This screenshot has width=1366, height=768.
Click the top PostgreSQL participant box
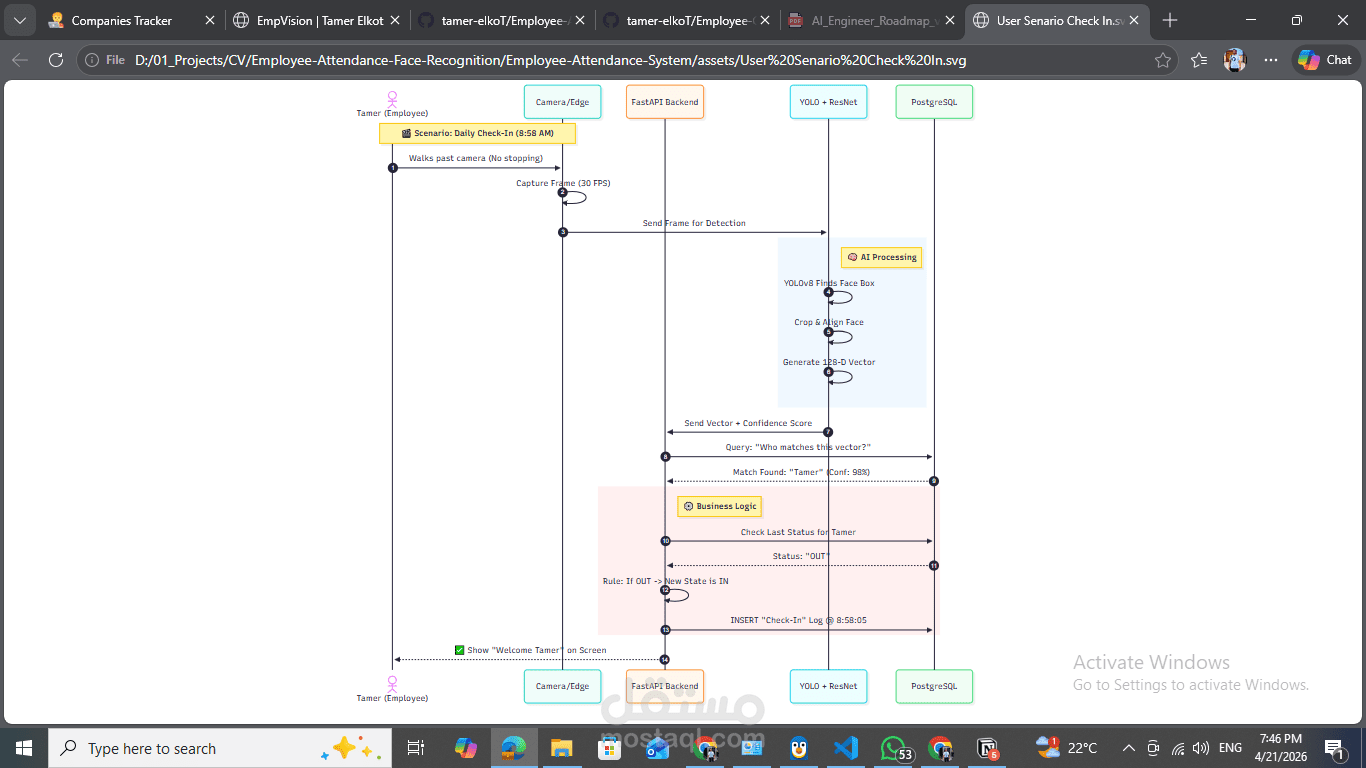pos(934,102)
